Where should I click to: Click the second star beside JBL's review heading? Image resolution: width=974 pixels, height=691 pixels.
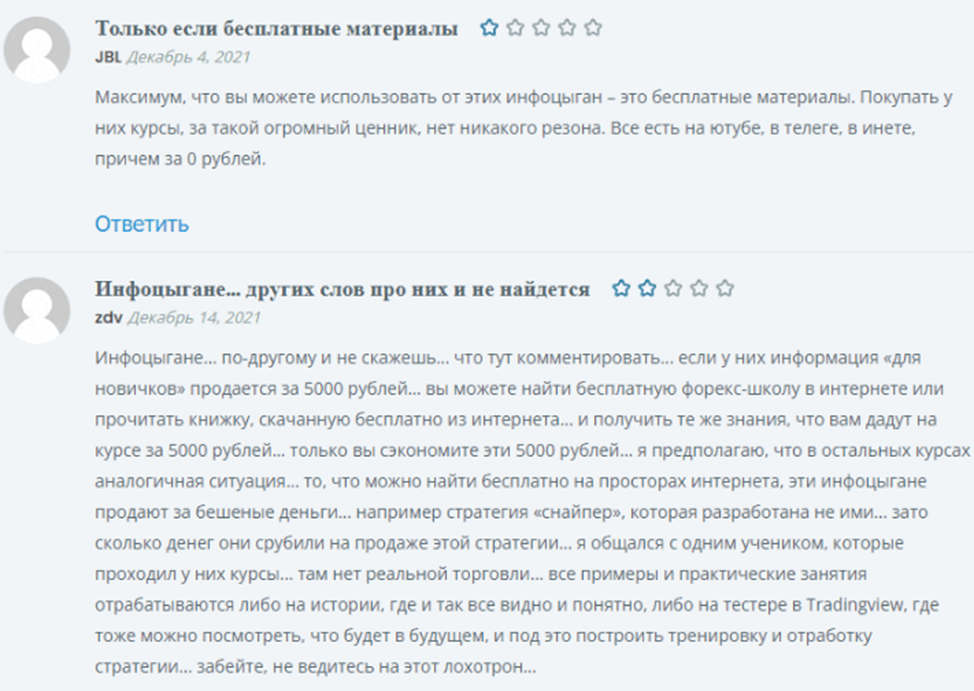(x=512, y=27)
